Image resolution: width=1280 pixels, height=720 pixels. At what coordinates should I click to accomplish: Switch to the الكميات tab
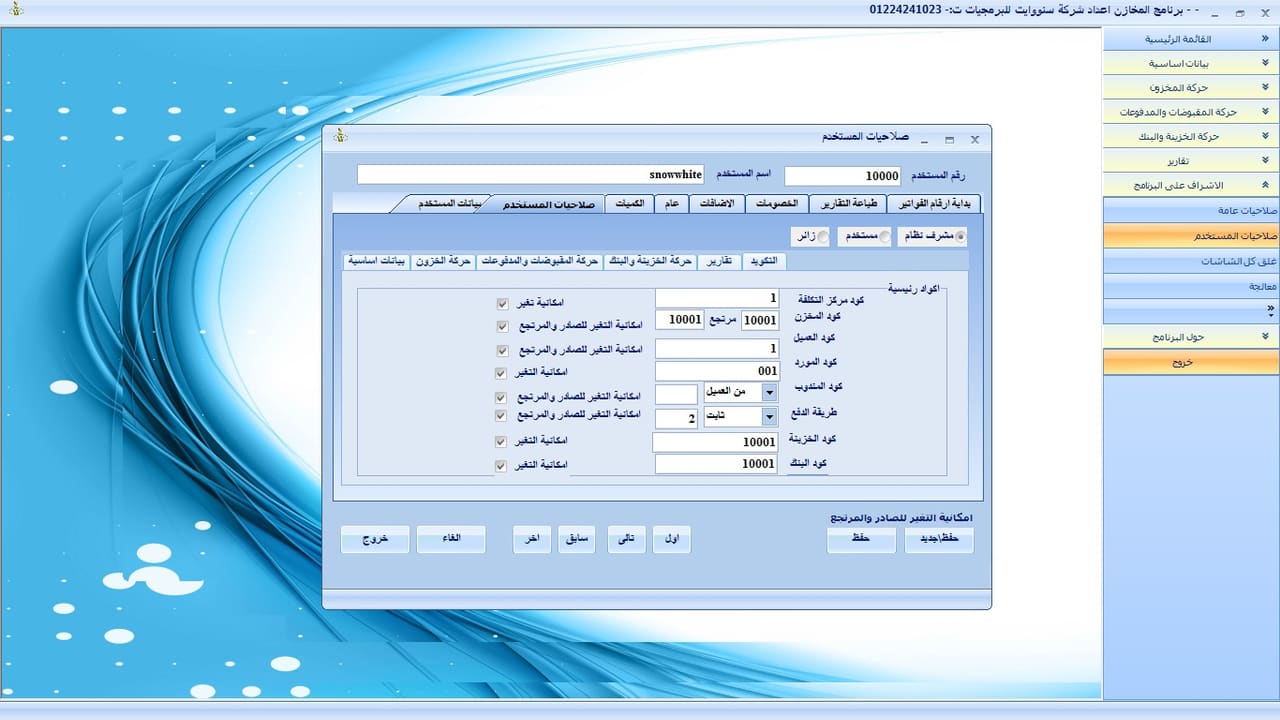click(631, 204)
